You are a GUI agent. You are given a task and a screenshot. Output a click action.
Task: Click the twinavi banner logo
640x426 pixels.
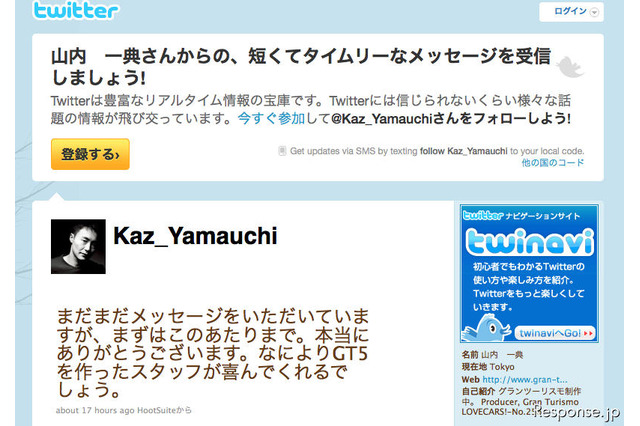[530, 242]
